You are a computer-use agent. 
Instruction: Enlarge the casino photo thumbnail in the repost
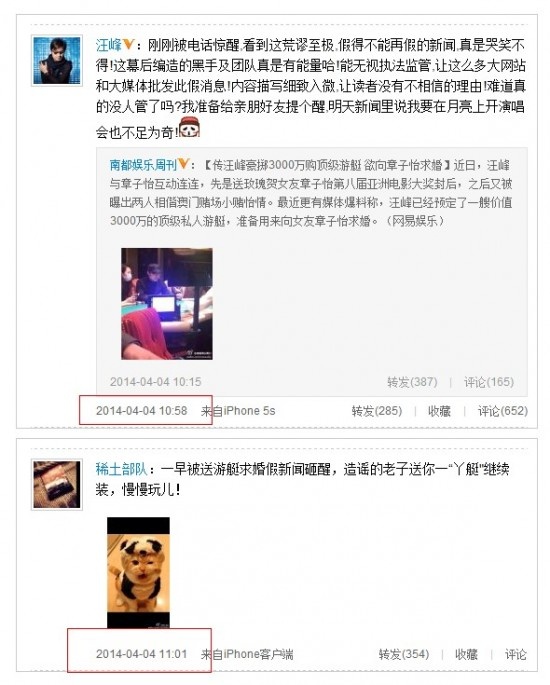167,304
